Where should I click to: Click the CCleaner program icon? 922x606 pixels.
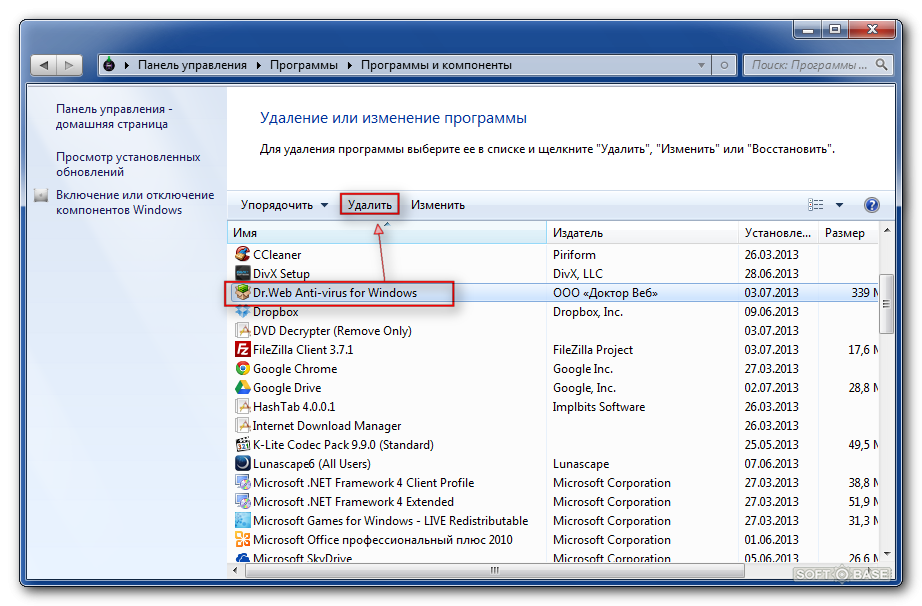(x=242, y=254)
